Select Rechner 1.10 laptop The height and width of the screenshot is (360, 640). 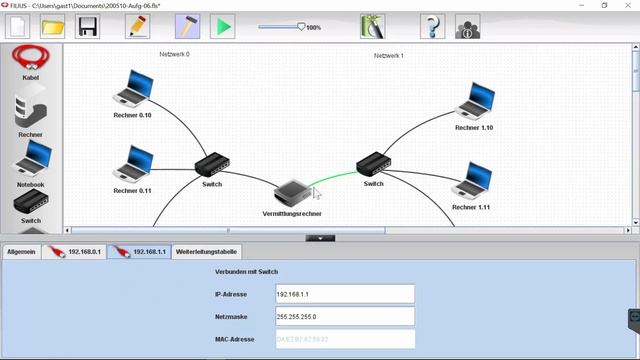476,101
